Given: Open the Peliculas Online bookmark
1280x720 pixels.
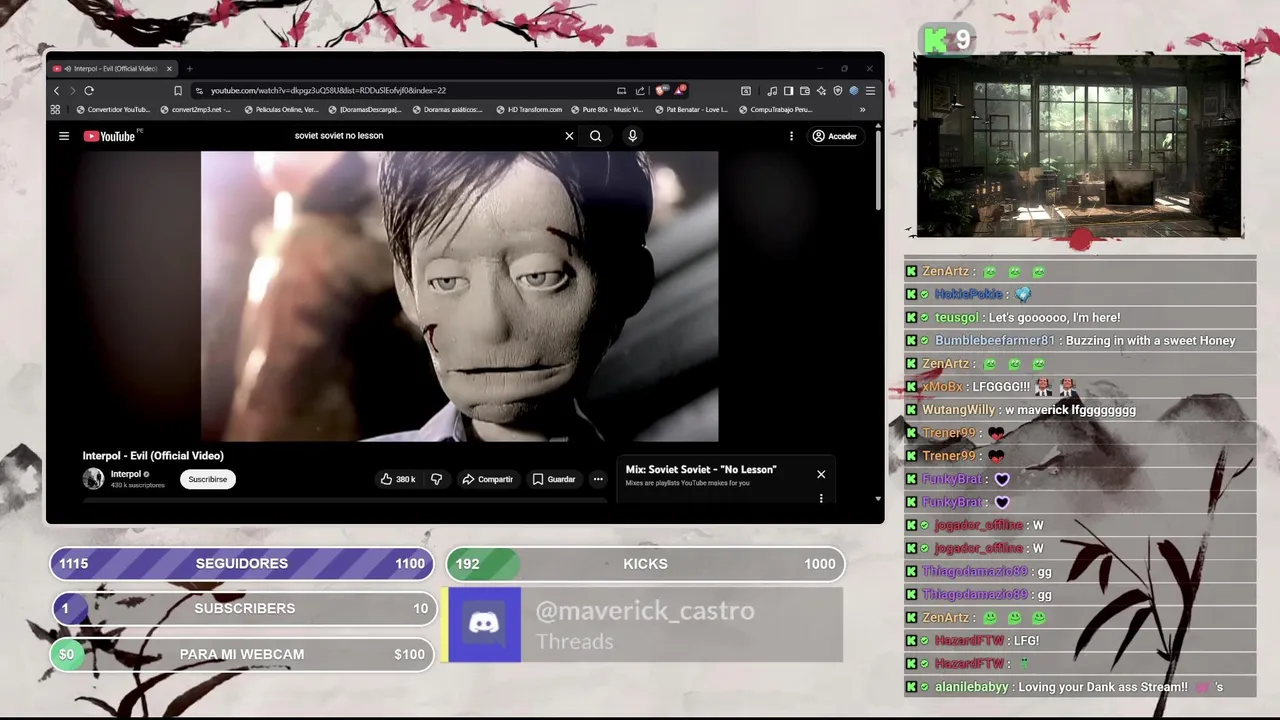Looking at the screenshot, I should click(281, 110).
